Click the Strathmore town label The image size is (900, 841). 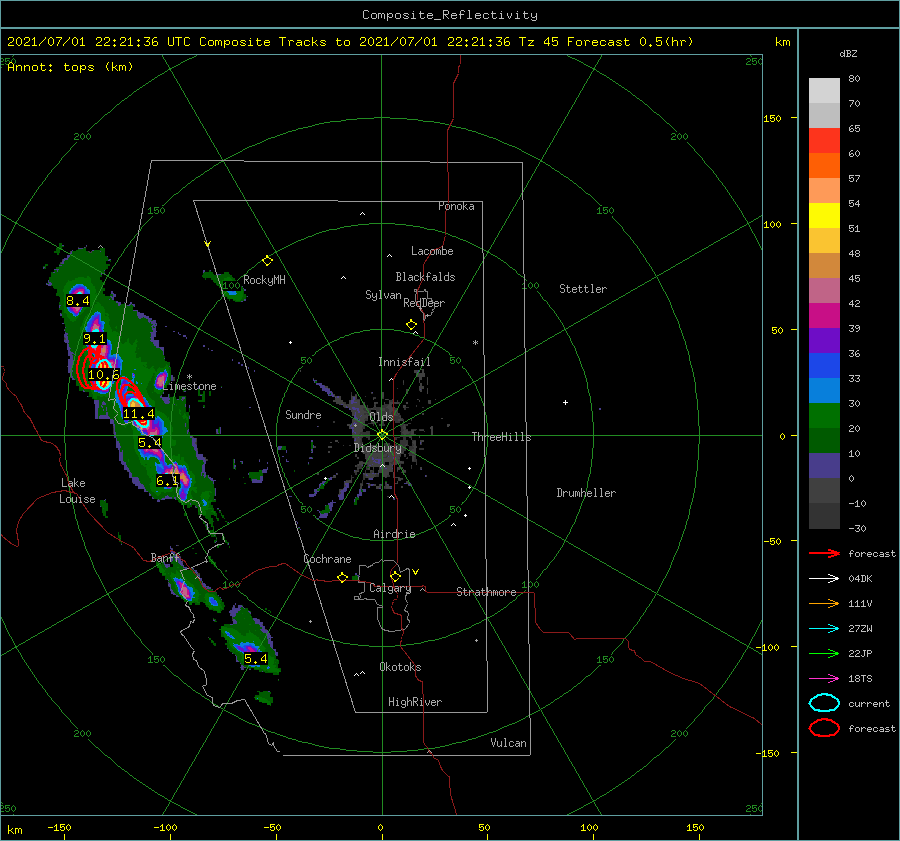click(486, 592)
